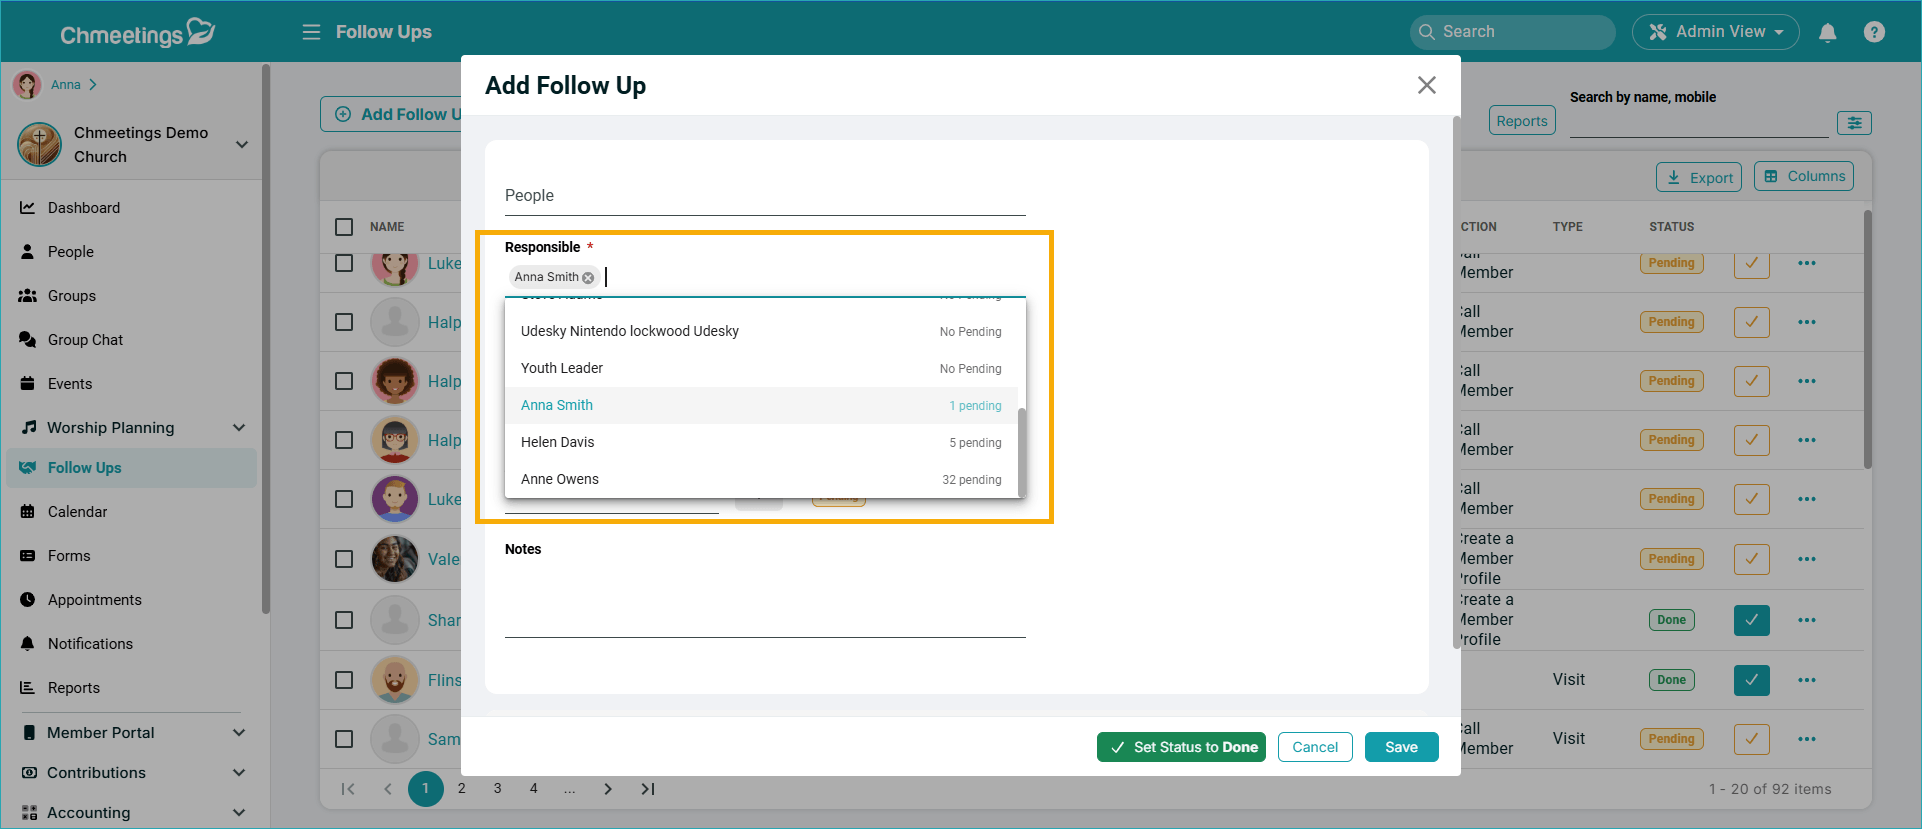The image size is (1922, 829).
Task: Open the notifications bell icon
Action: [1828, 32]
